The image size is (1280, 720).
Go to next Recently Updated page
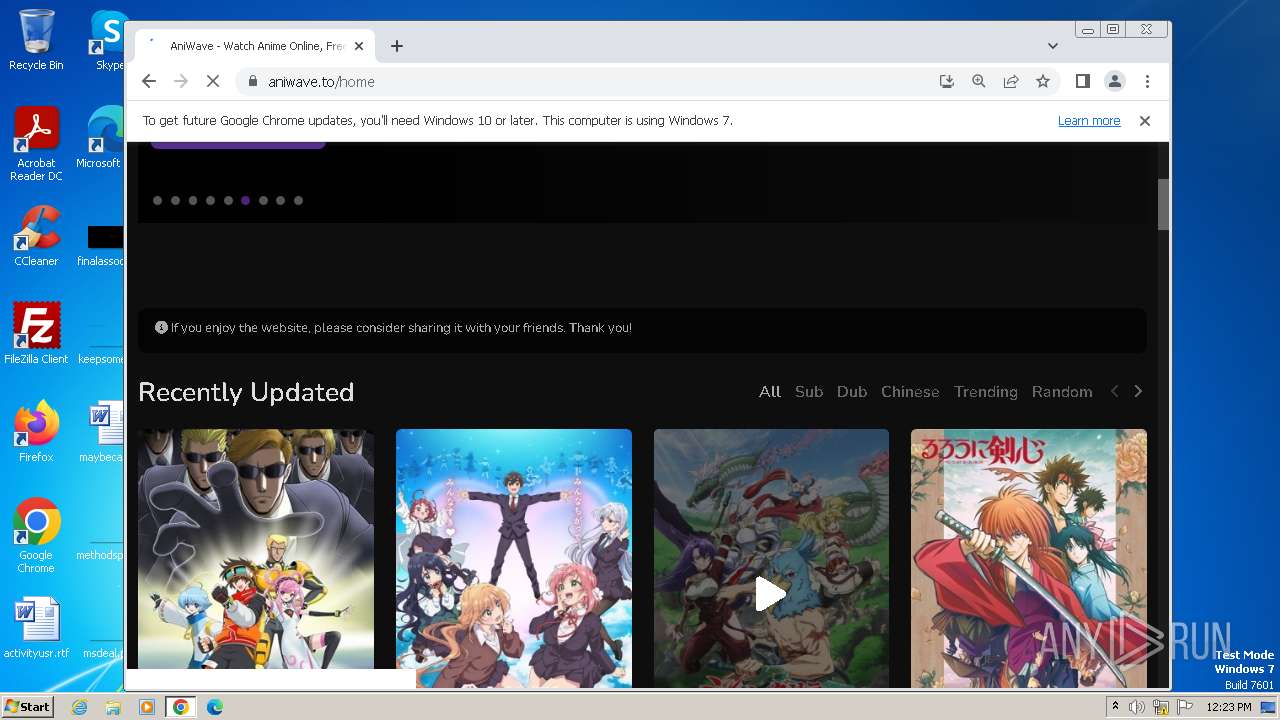coord(1138,392)
